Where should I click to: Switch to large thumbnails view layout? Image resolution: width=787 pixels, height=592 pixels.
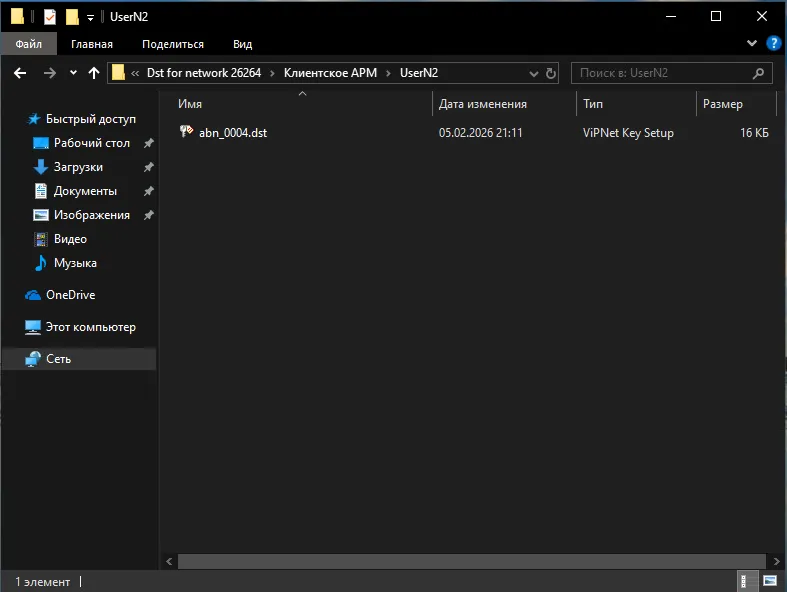(769, 581)
